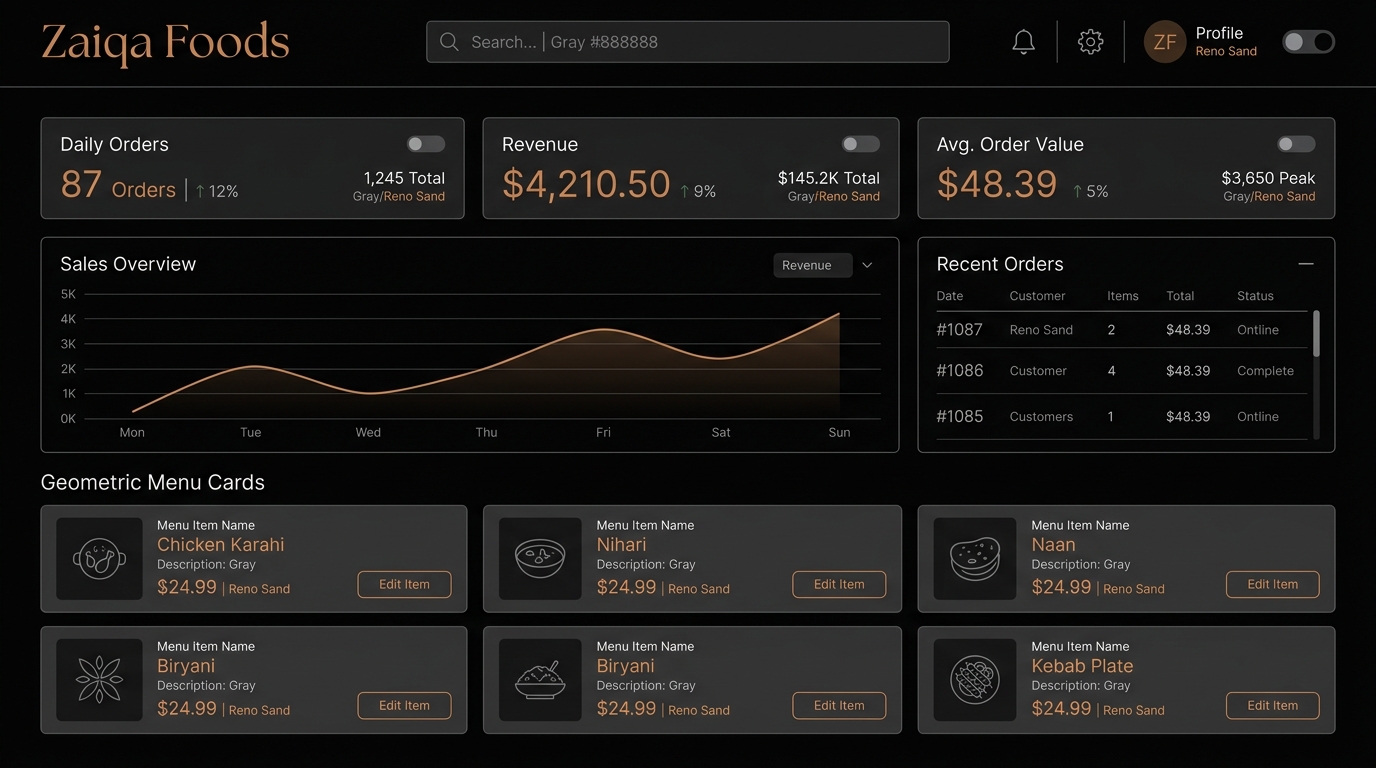Click the rice bowl Biryani icon

pos(540,680)
